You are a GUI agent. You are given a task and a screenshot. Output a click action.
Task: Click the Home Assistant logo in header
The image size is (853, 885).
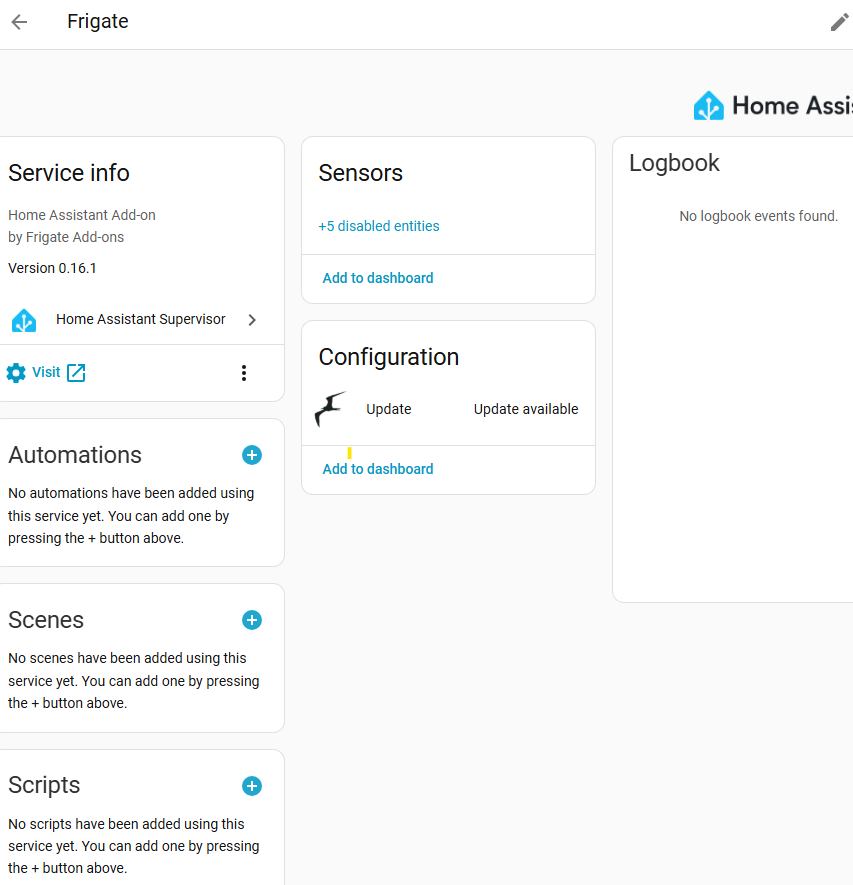(x=709, y=106)
